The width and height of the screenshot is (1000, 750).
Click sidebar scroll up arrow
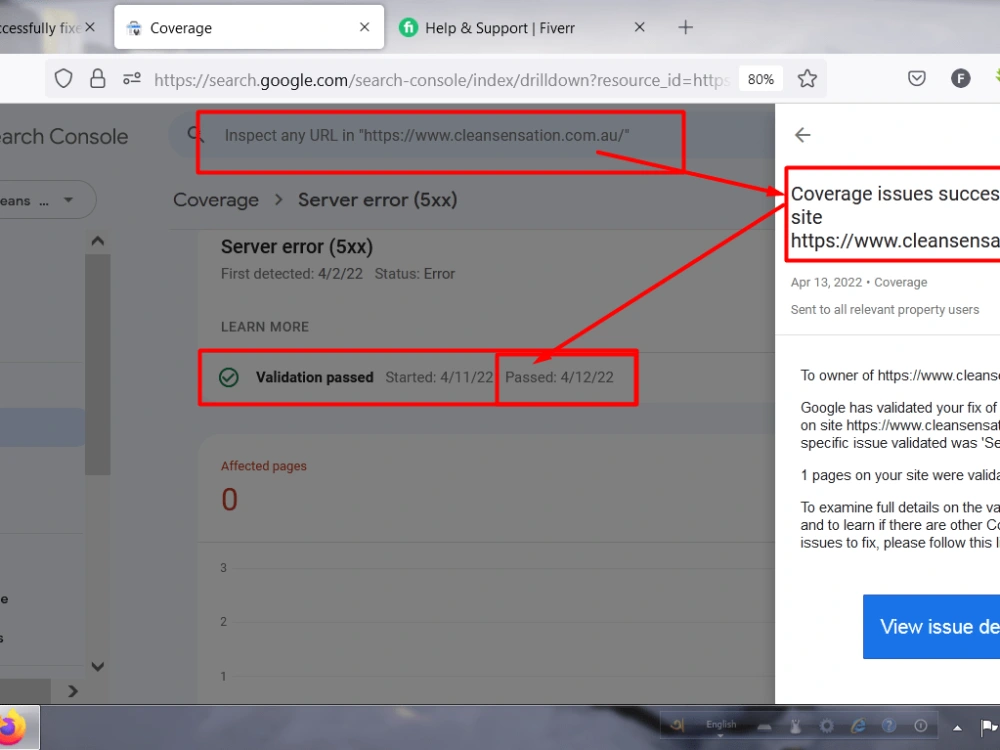pos(98,241)
